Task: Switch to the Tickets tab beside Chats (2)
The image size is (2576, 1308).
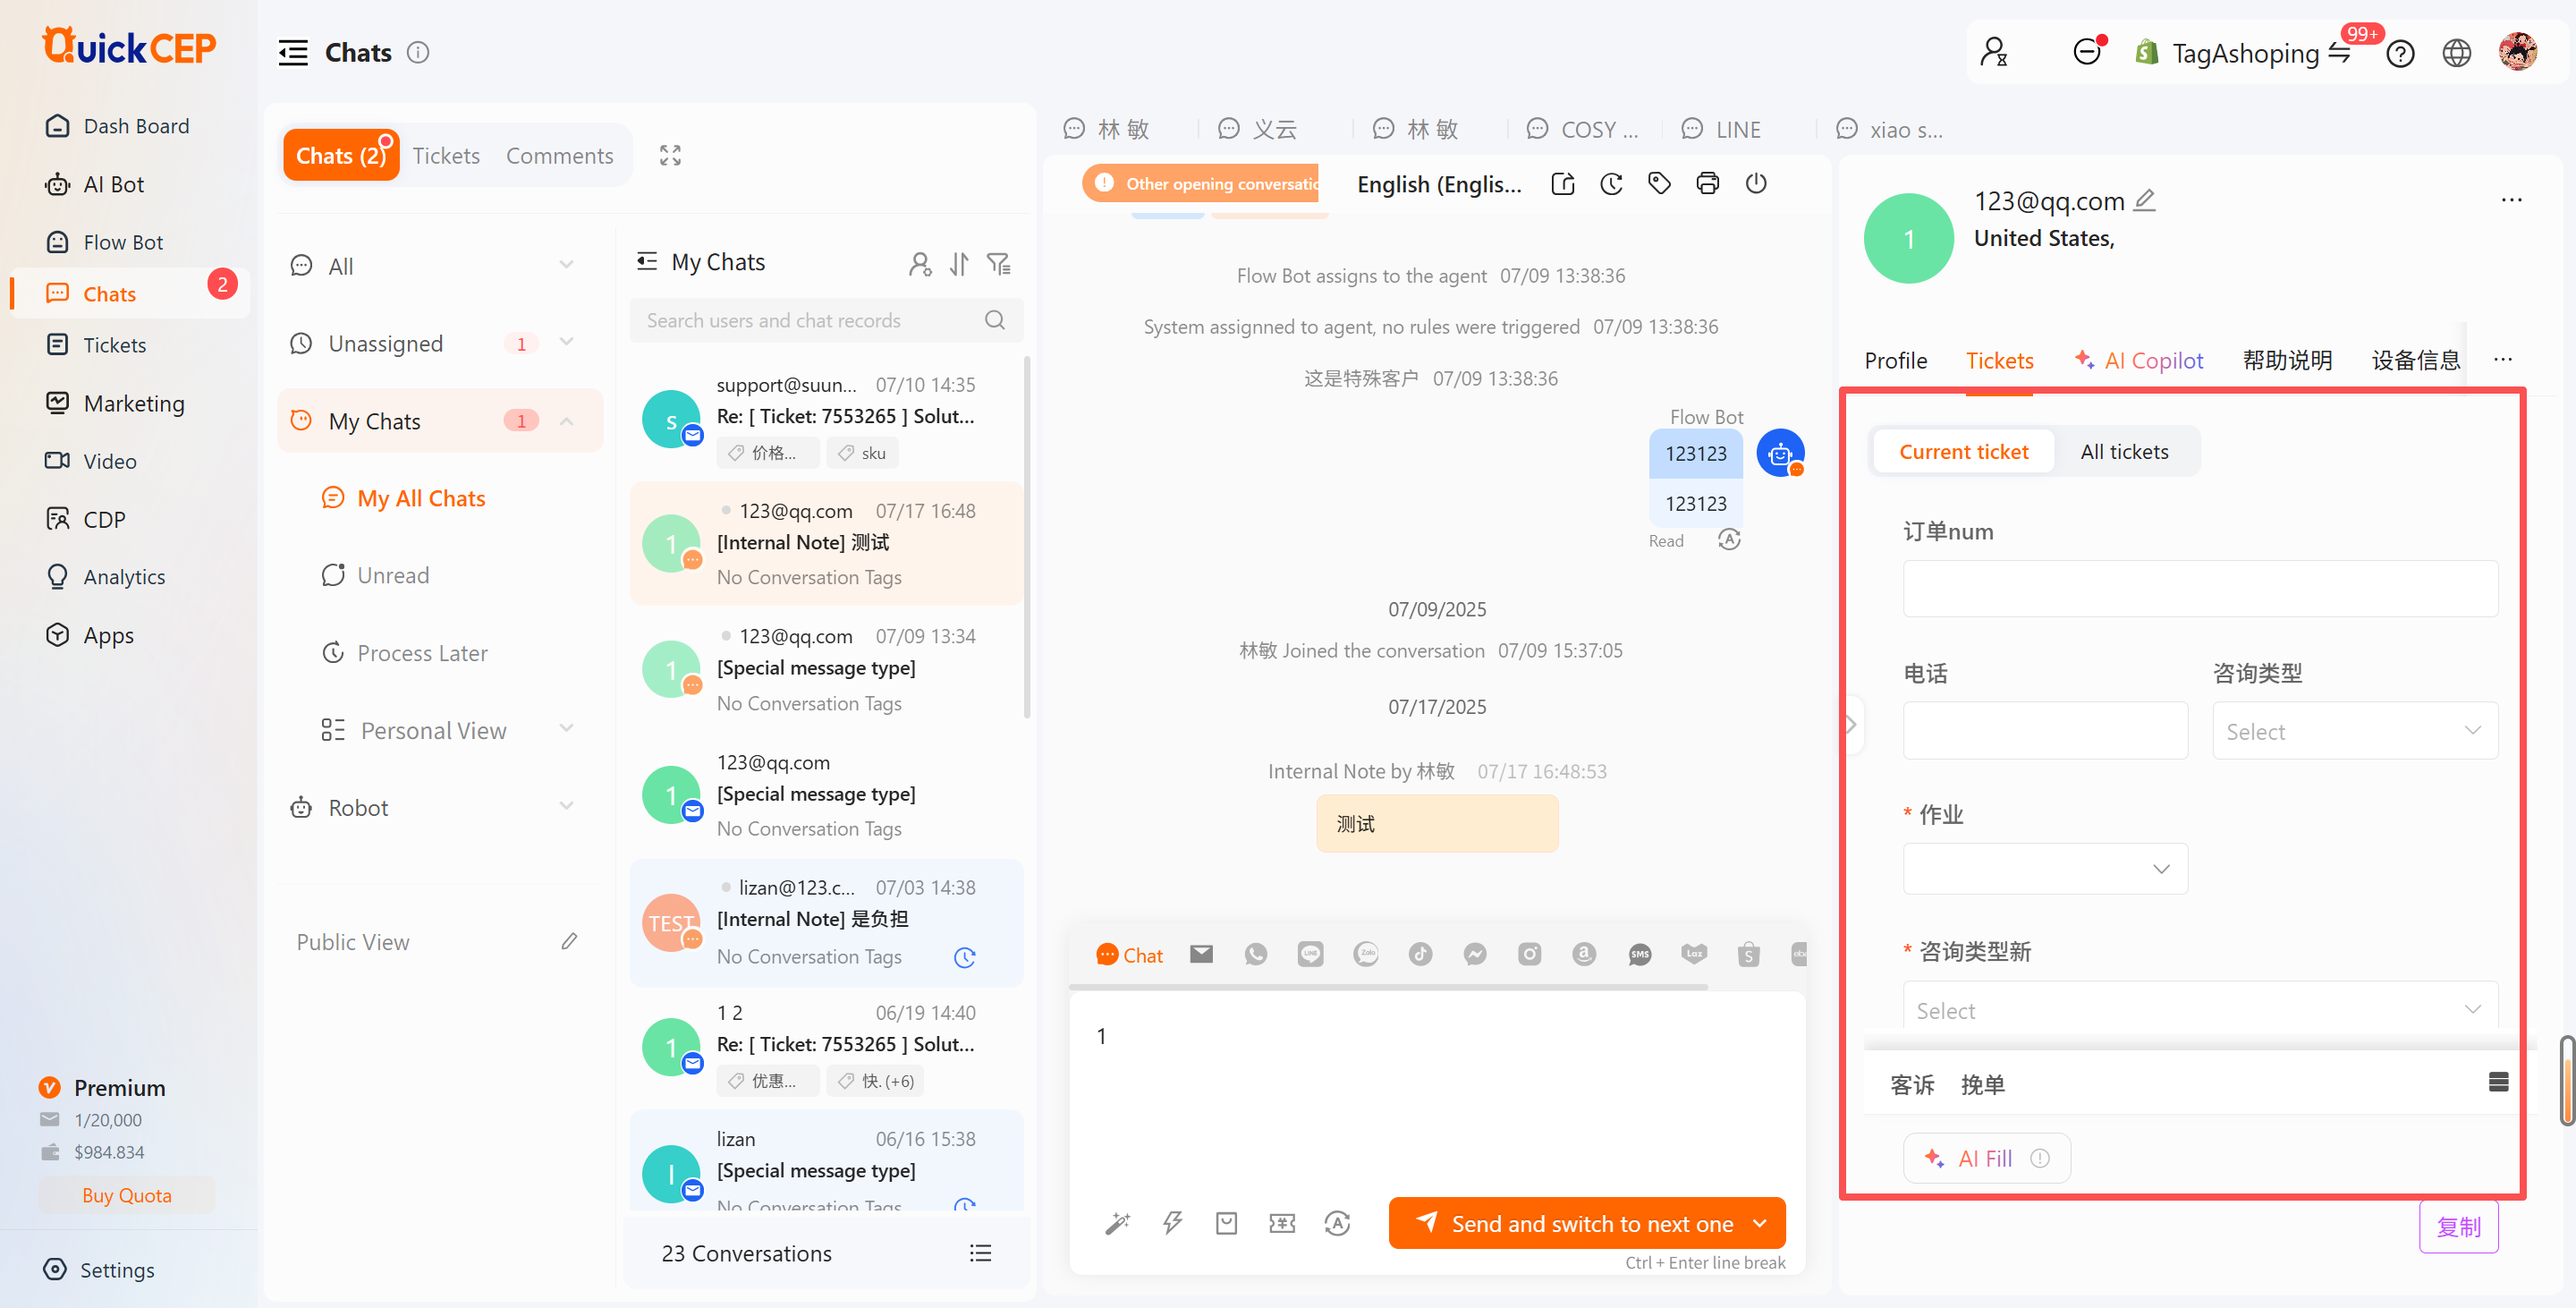Action: [446, 155]
